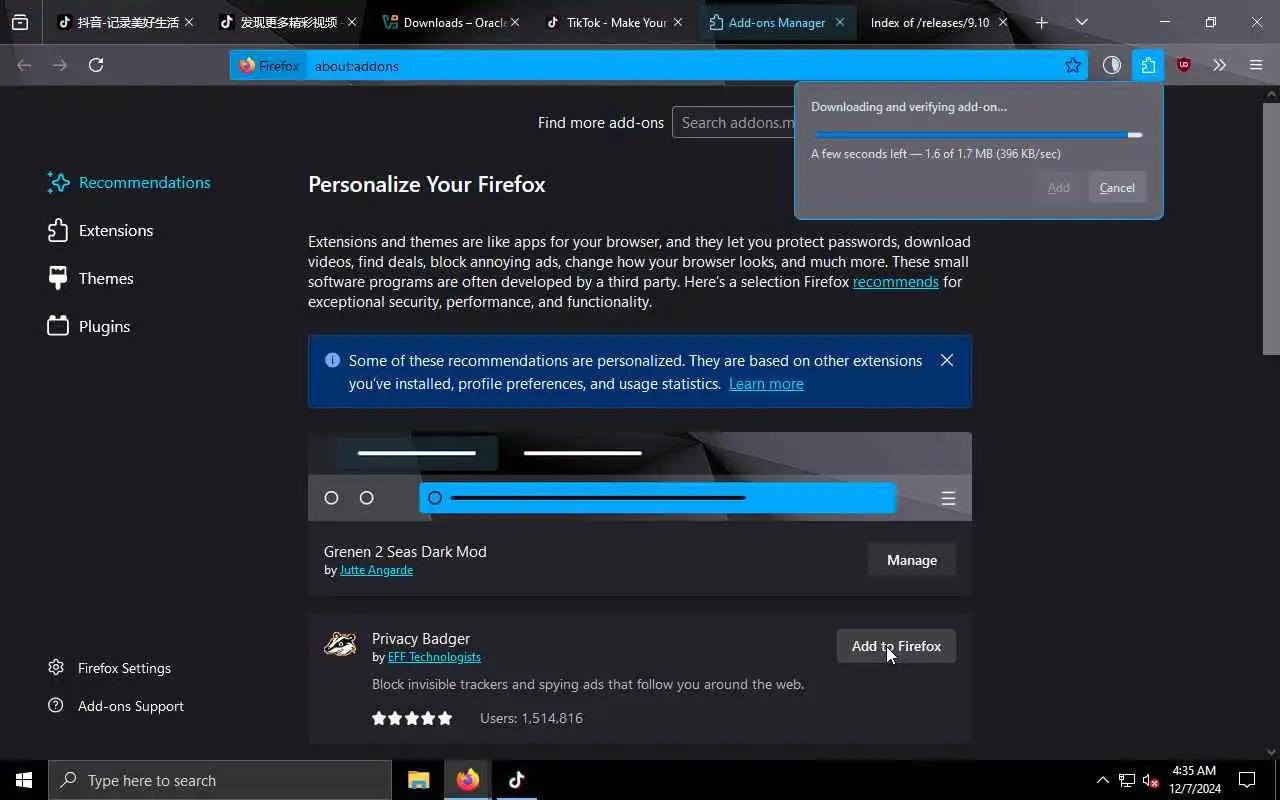This screenshot has height=800, width=1280.
Task: Click the page vertical scrollbar
Action: (1271, 228)
